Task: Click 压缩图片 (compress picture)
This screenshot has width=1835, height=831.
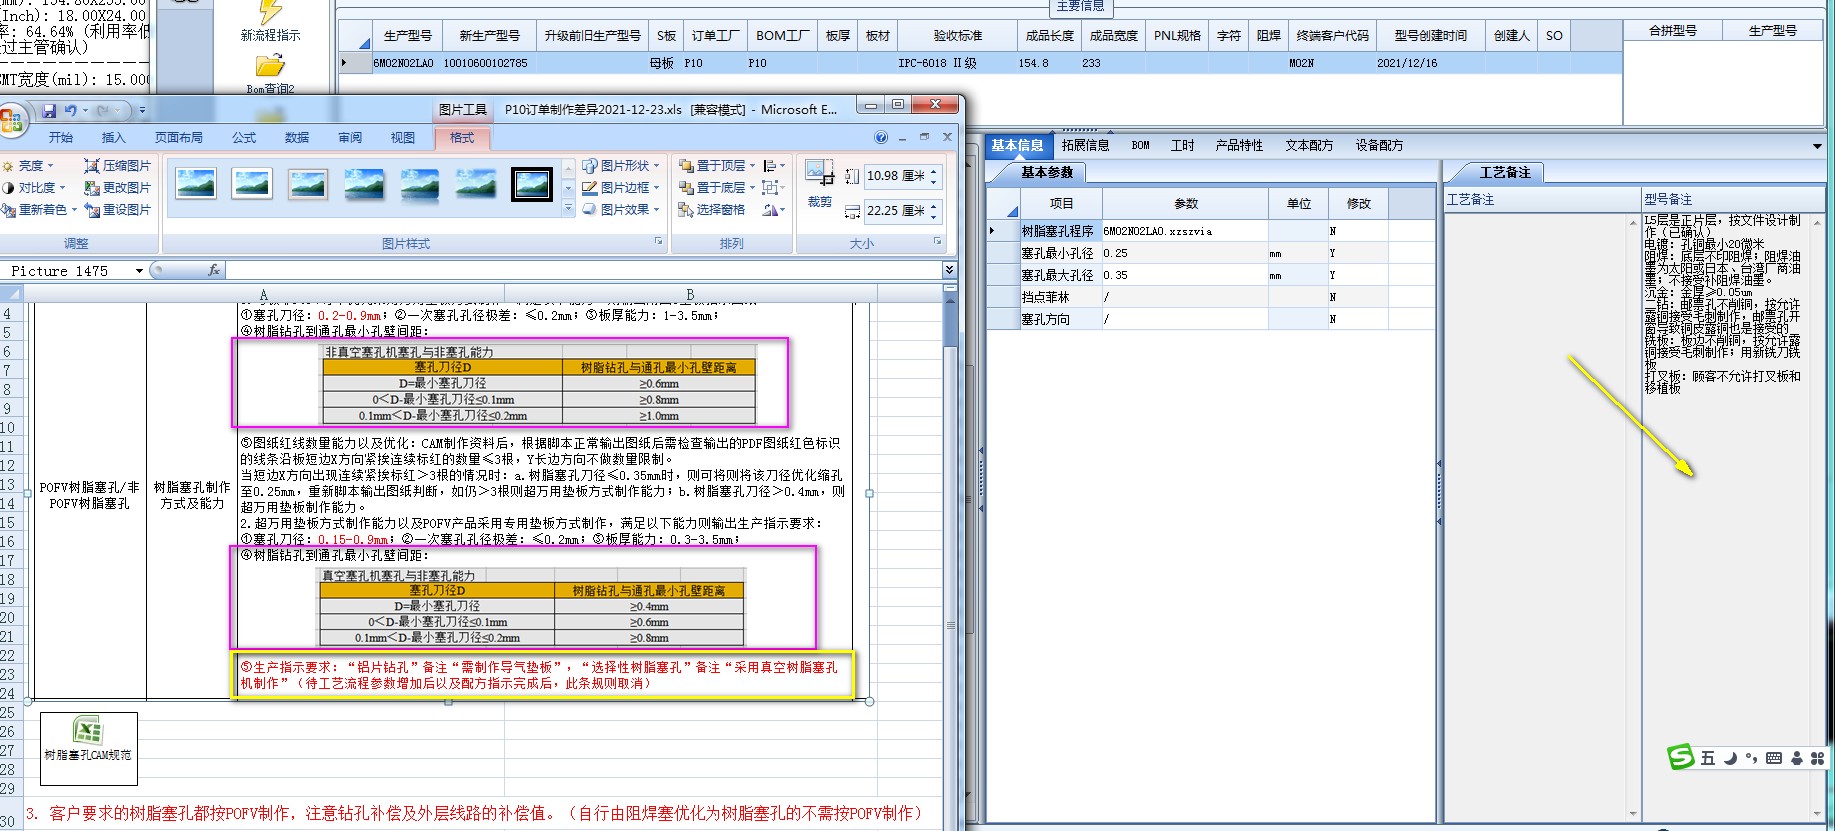Action: 117,166
